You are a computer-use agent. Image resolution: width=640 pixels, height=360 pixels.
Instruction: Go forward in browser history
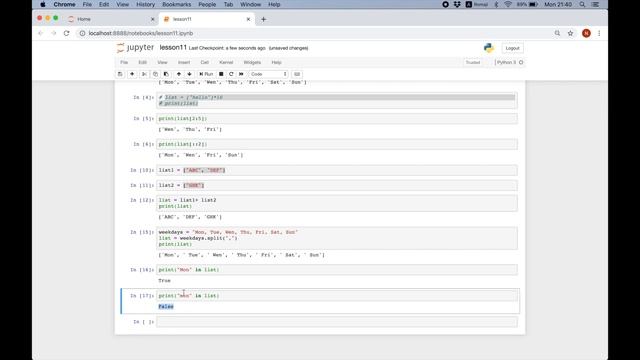pyautogui.click(x=53, y=33)
